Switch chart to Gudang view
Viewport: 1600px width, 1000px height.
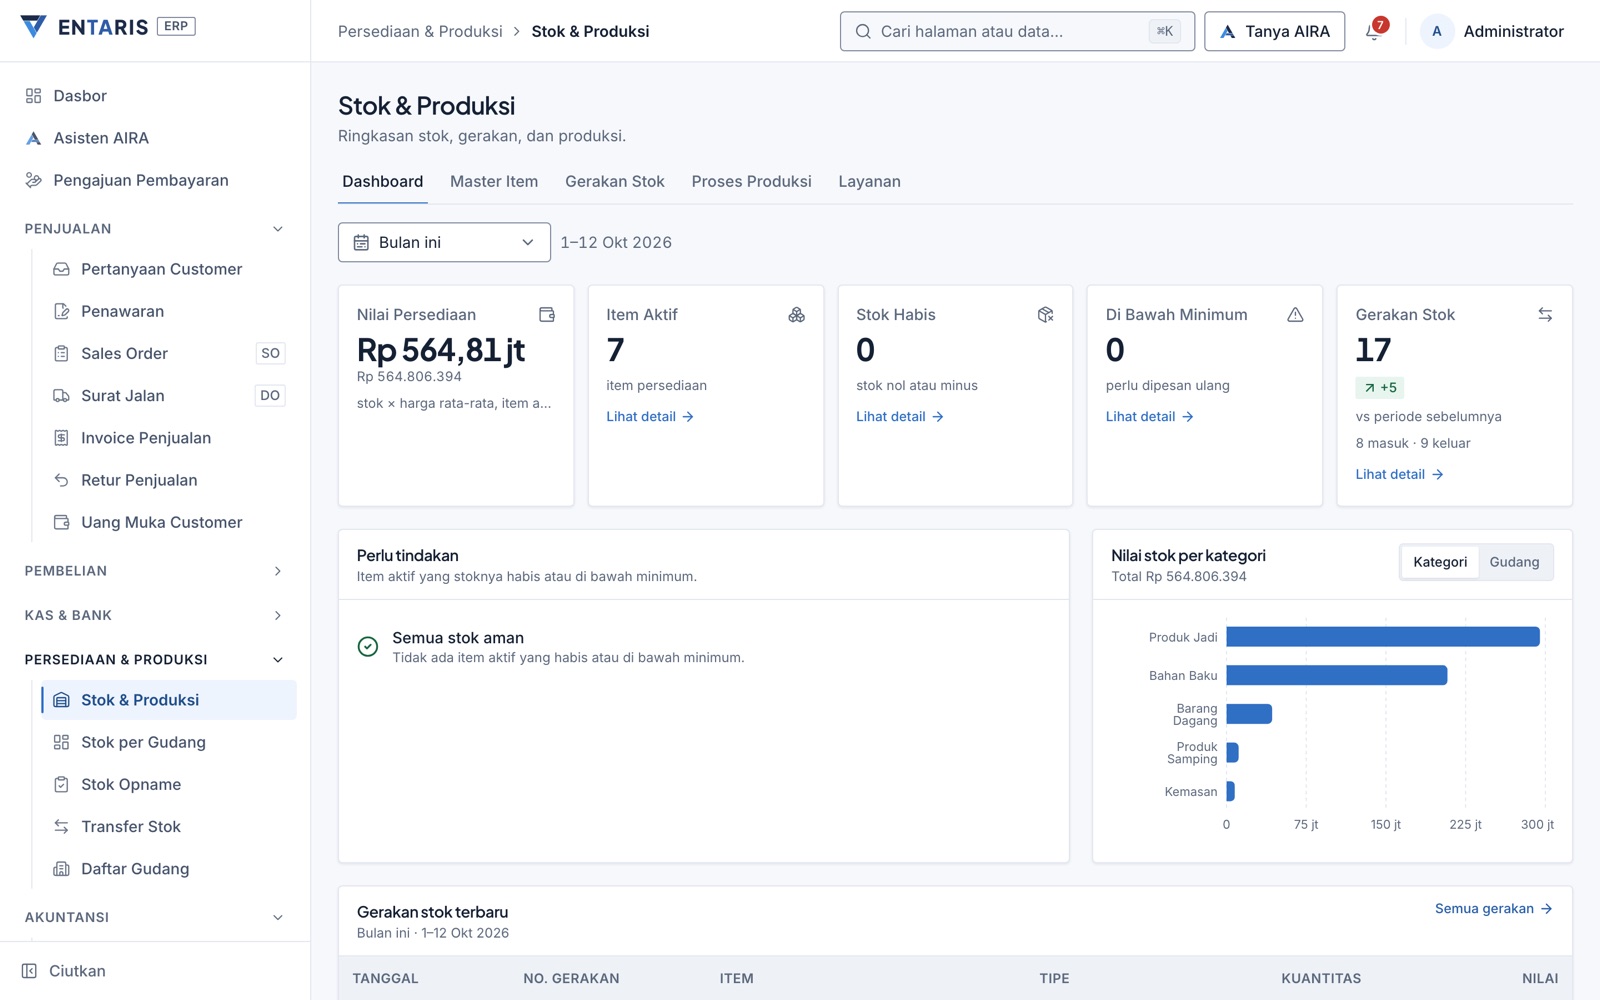tap(1514, 562)
